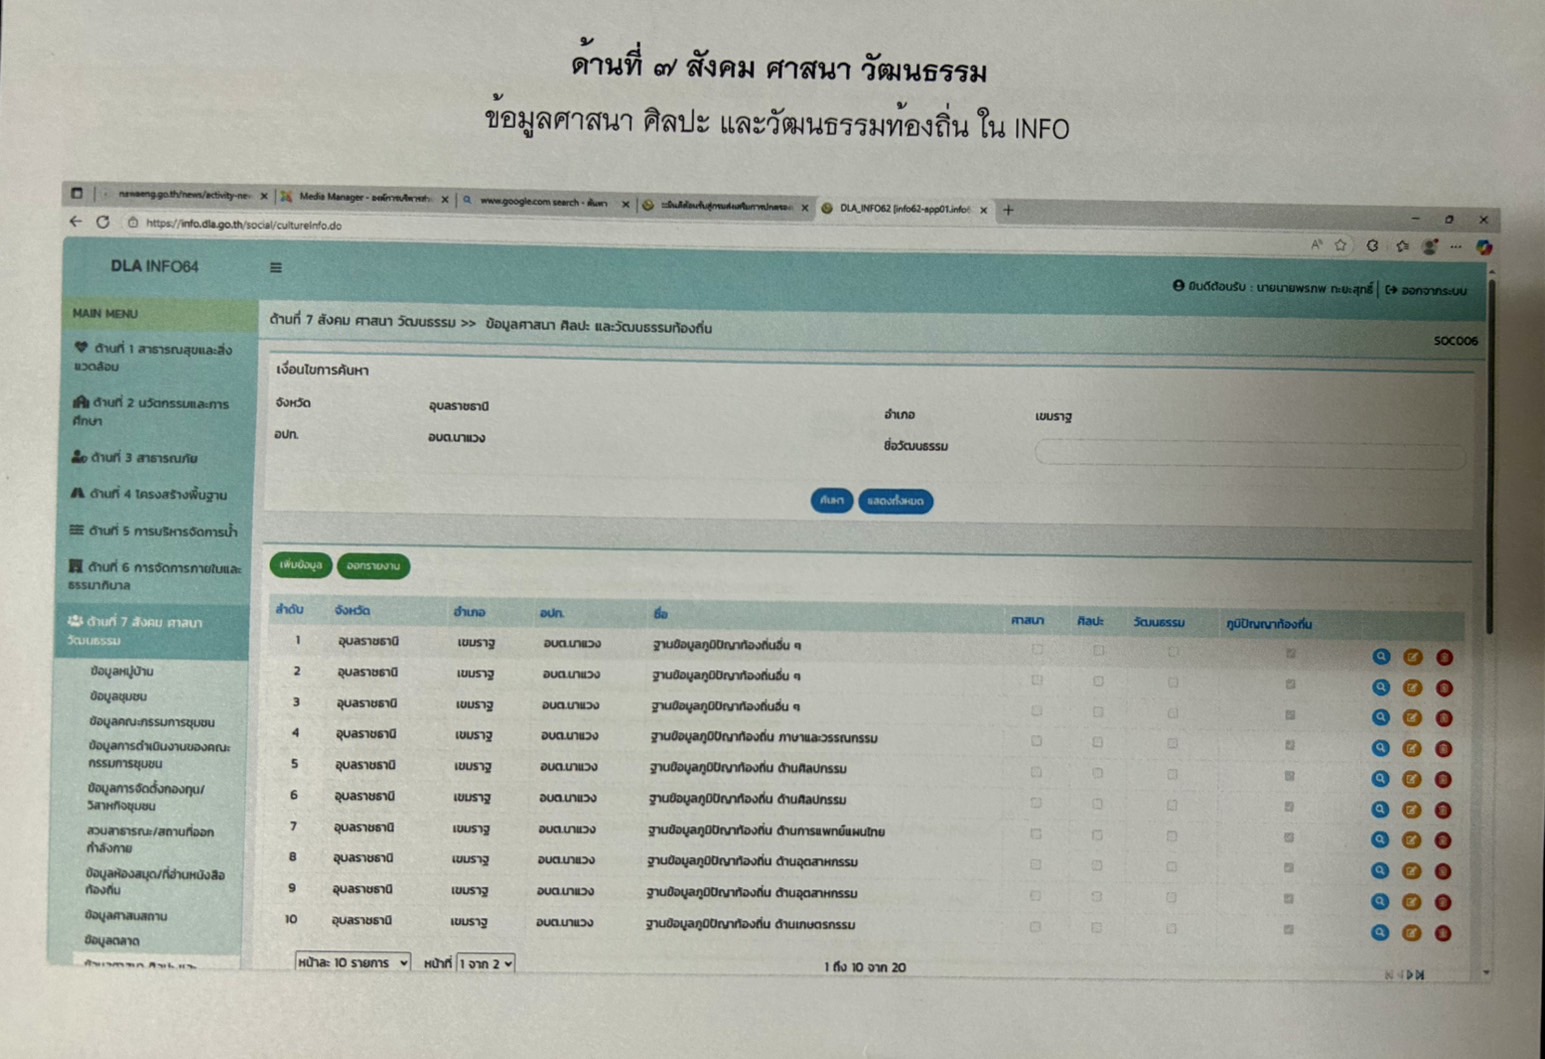The height and width of the screenshot is (1059, 1545).
Task: Click the favorites star icon in address bar
Action: 1340,245
